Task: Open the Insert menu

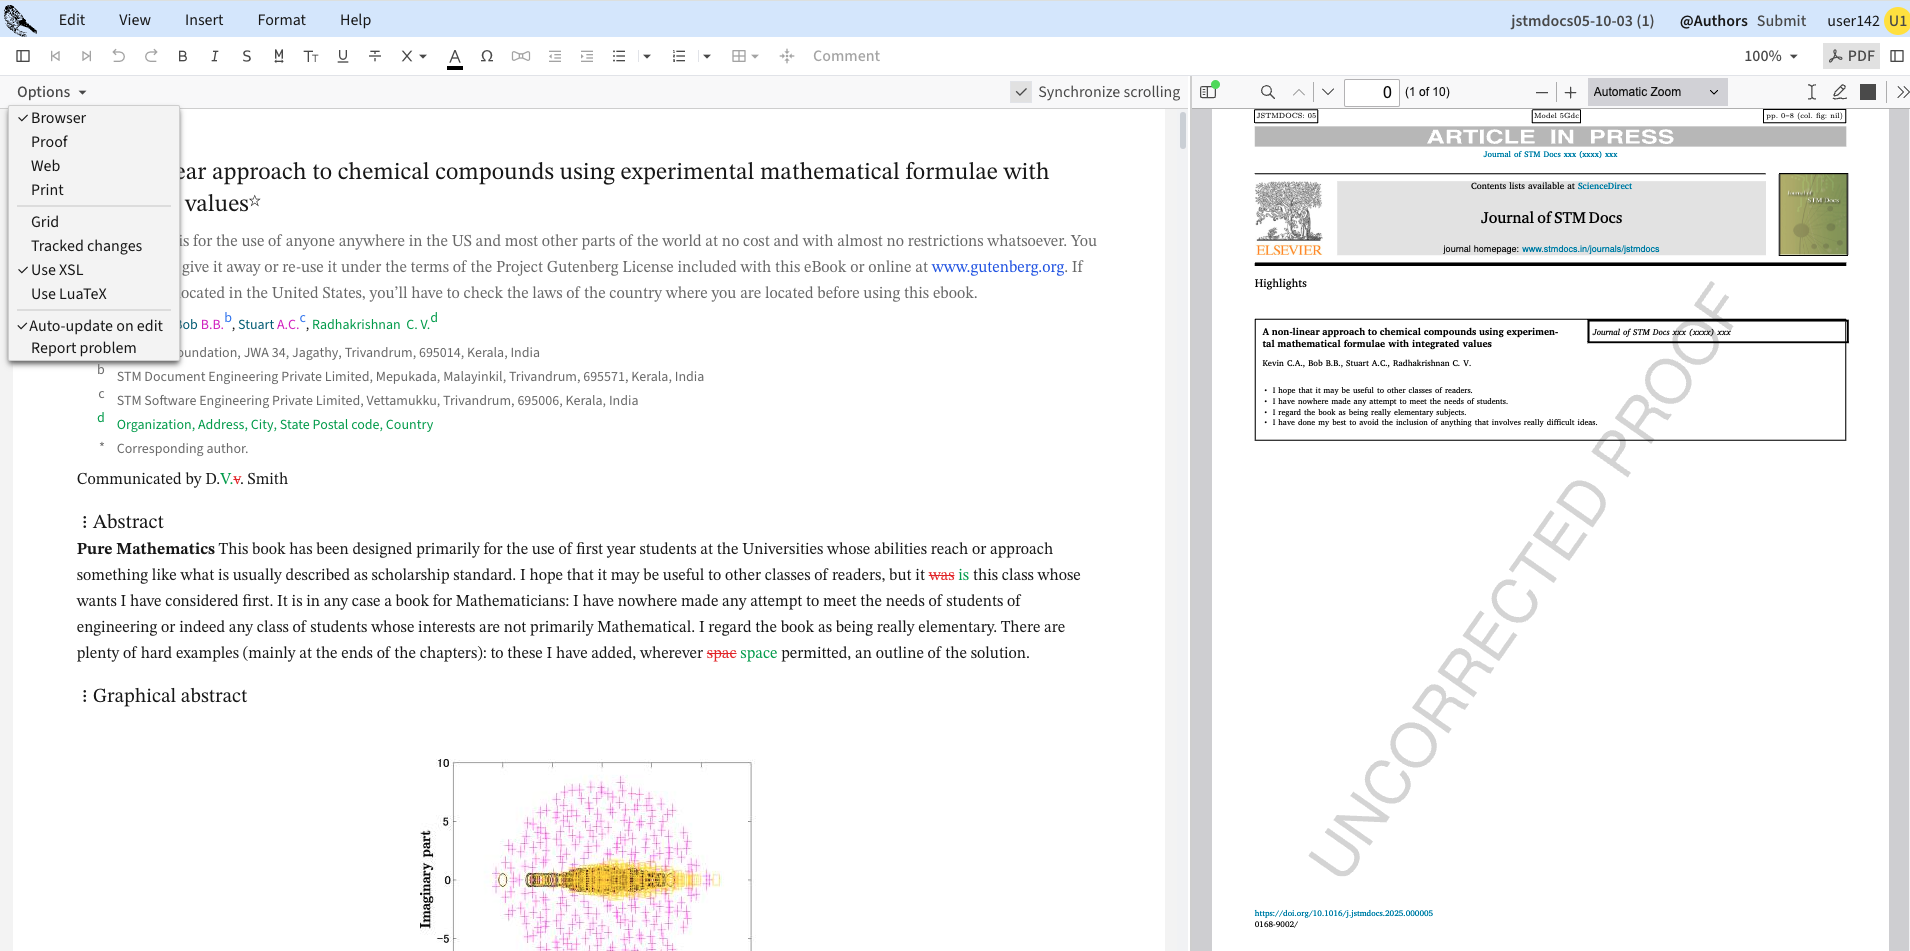Action: click(204, 20)
